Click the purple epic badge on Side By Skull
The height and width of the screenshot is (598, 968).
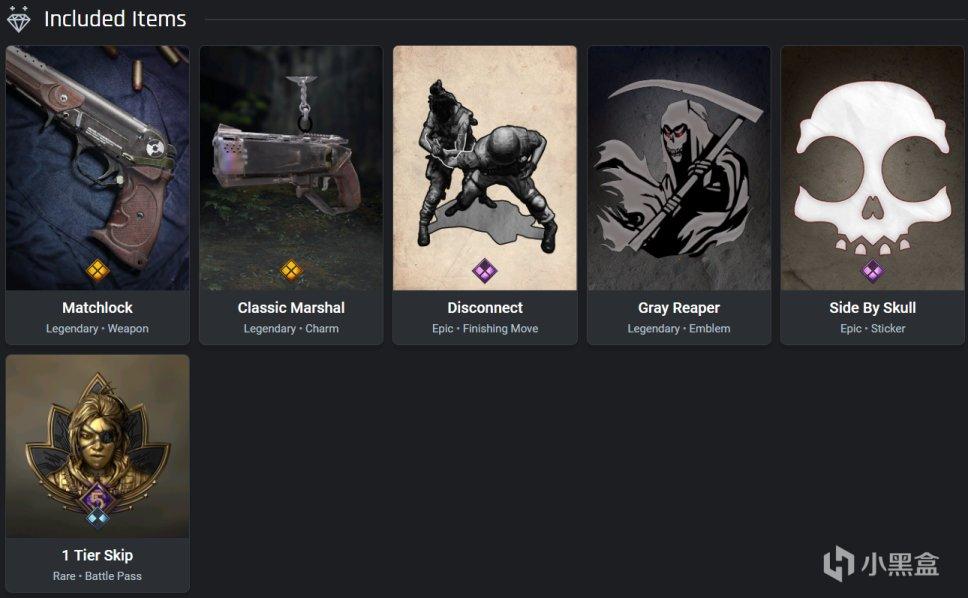coord(872,271)
